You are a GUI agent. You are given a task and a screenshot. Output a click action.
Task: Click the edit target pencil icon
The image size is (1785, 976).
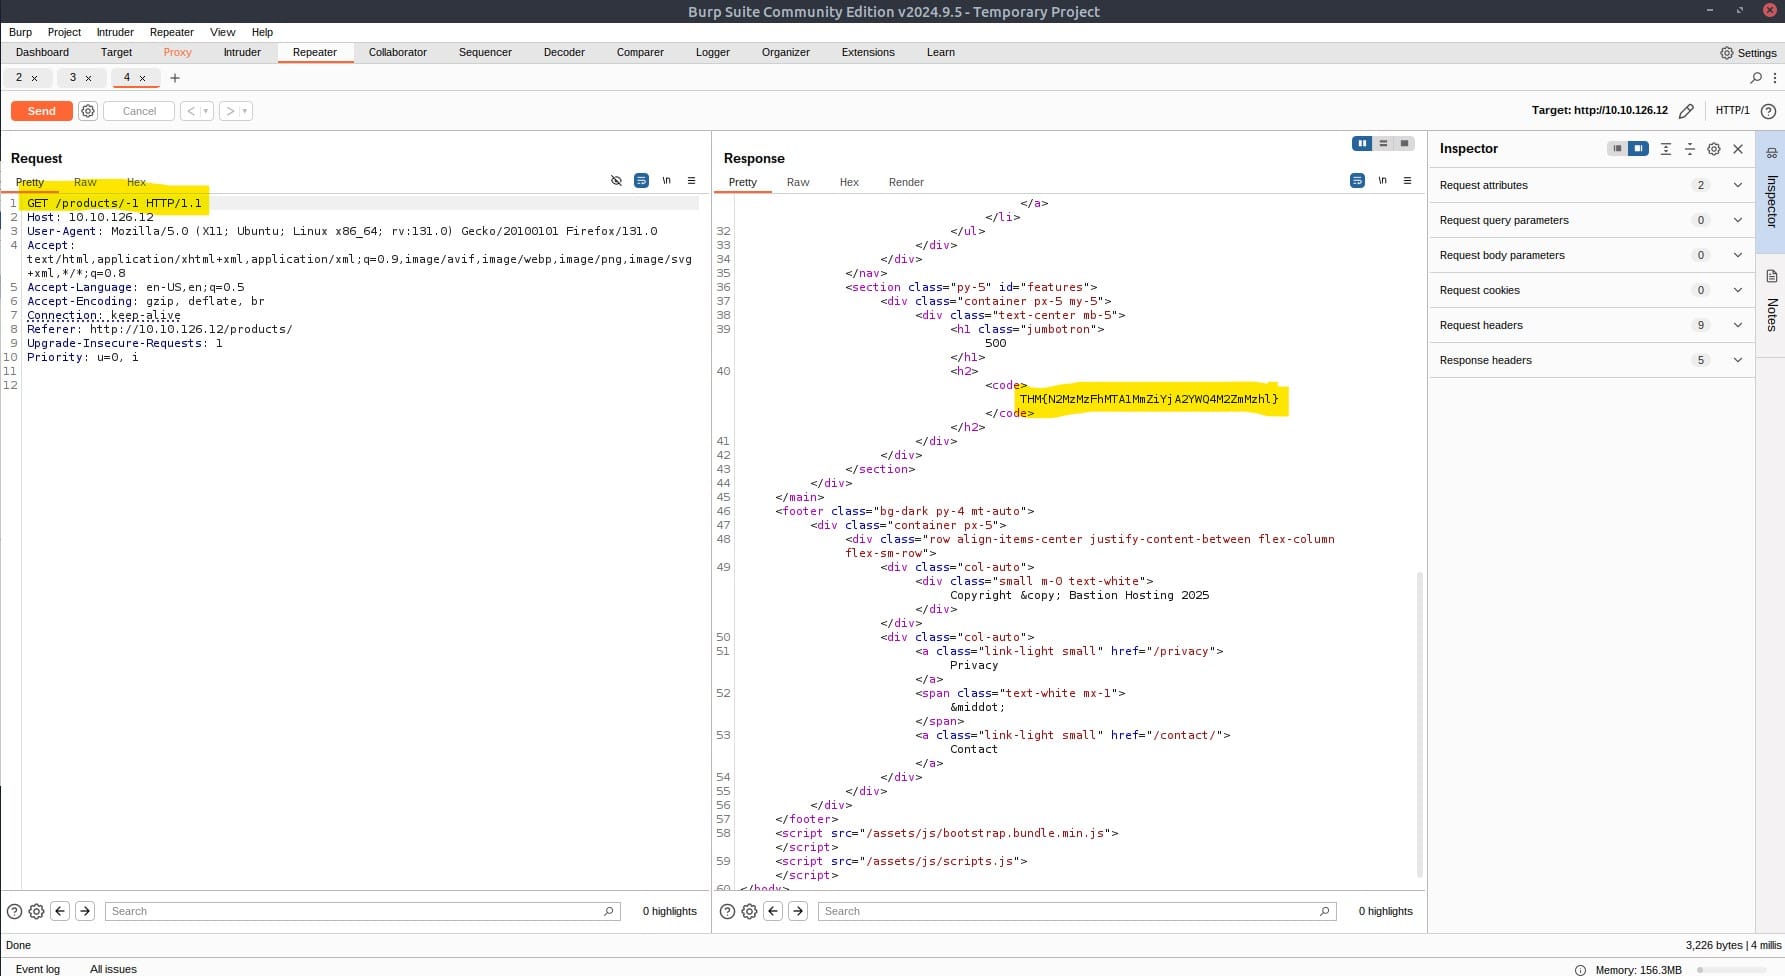pos(1686,111)
